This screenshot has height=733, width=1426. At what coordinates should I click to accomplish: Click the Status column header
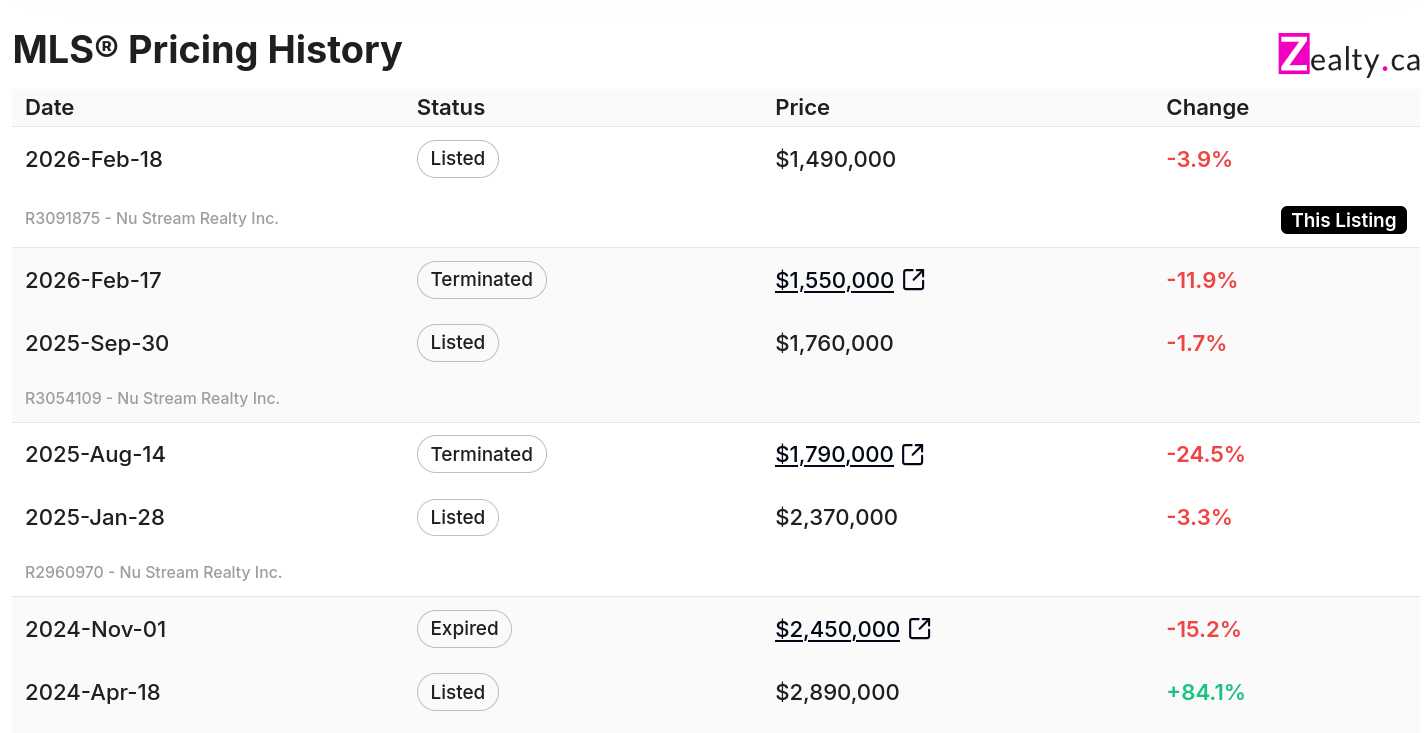point(450,108)
